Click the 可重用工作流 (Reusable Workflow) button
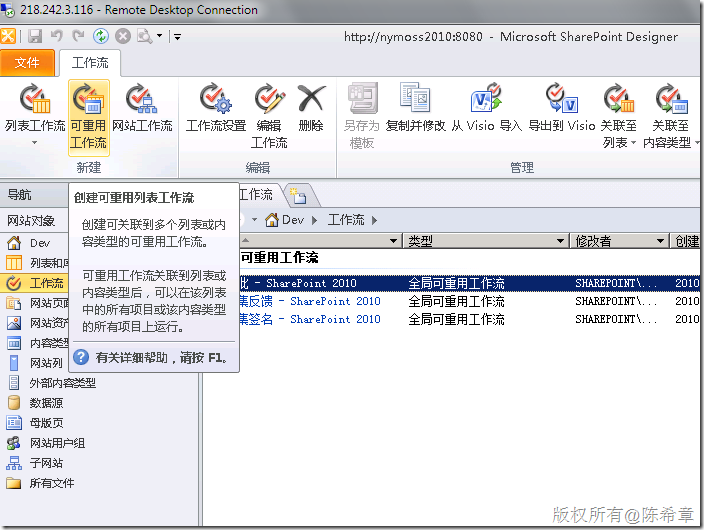Image resolution: width=704 pixels, height=530 pixels. tap(88, 118)
